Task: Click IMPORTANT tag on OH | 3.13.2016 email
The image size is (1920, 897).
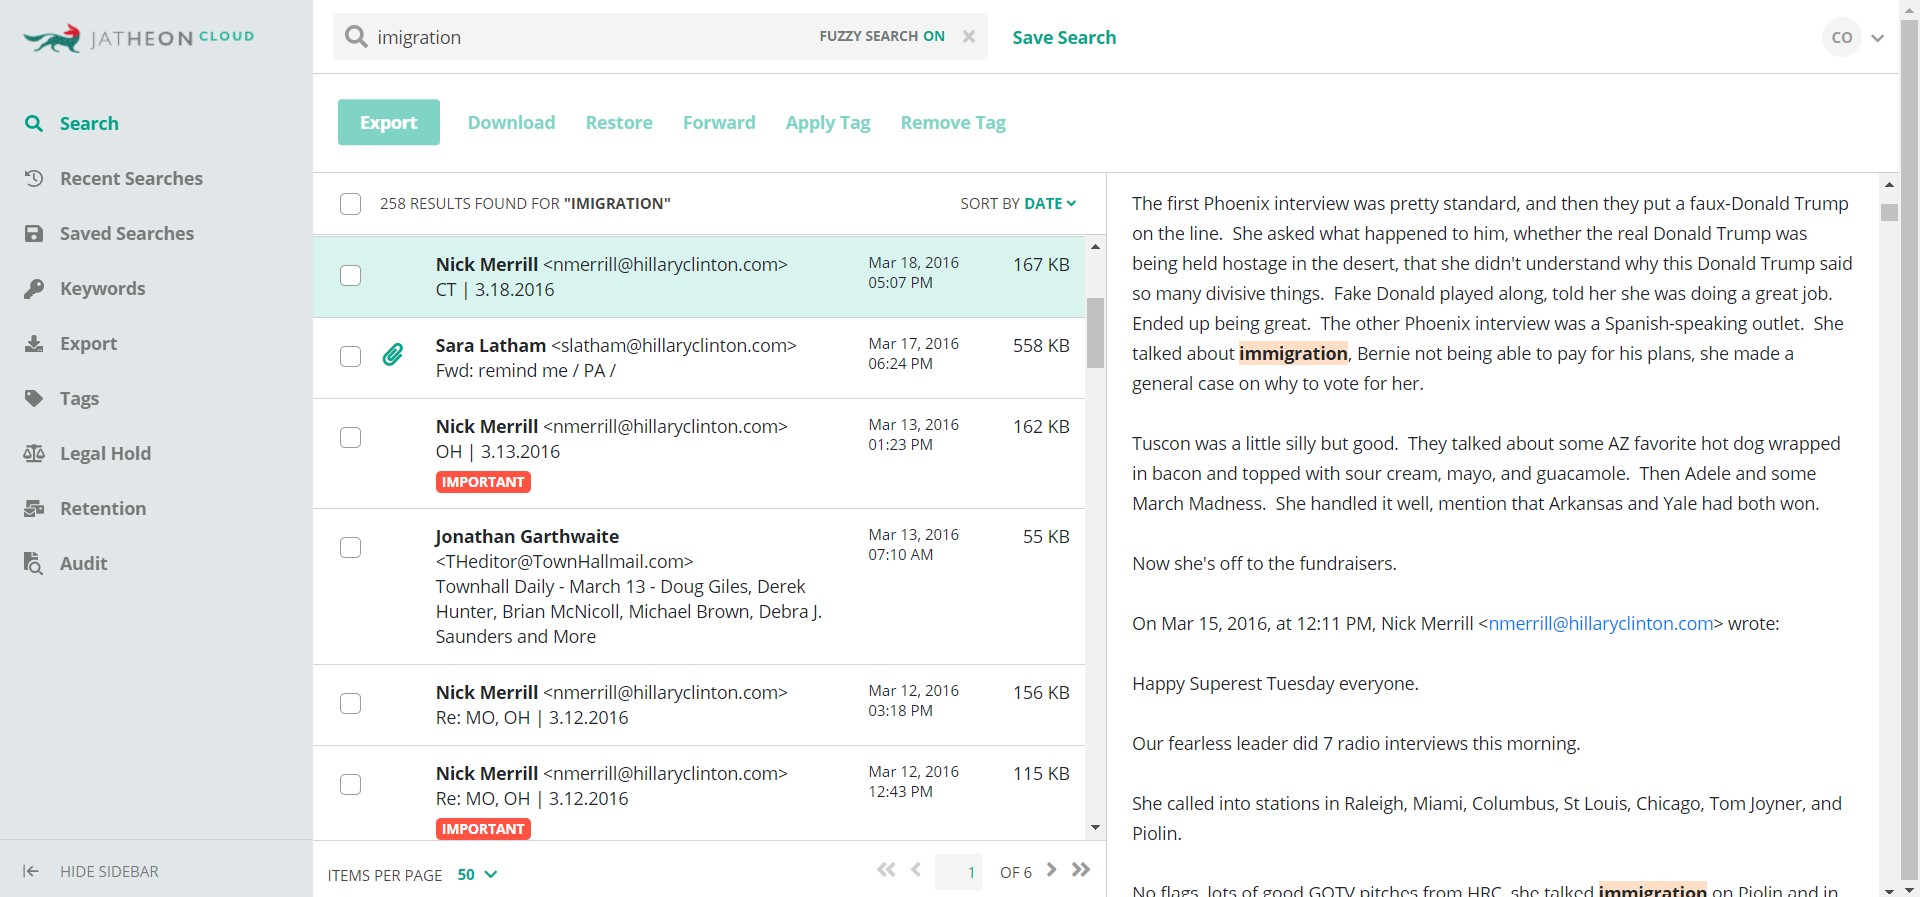Action: coord(483,482)
